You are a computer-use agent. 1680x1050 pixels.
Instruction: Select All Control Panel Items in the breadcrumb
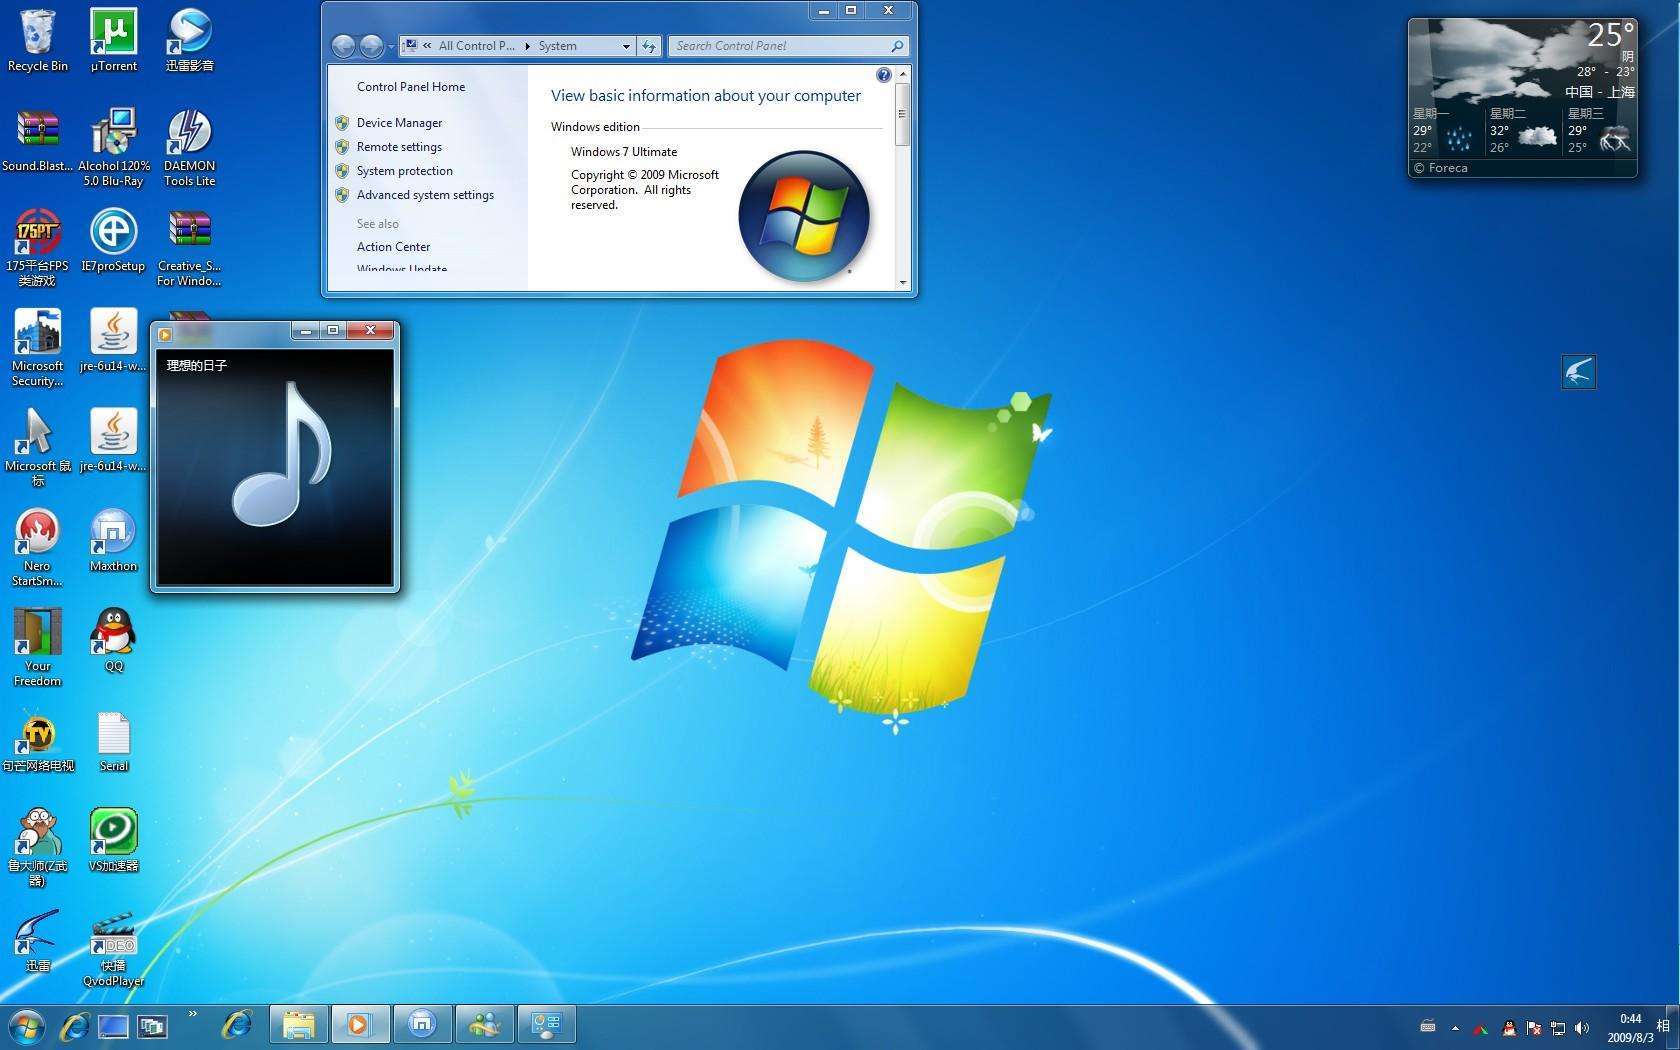(x=477, y=45)
